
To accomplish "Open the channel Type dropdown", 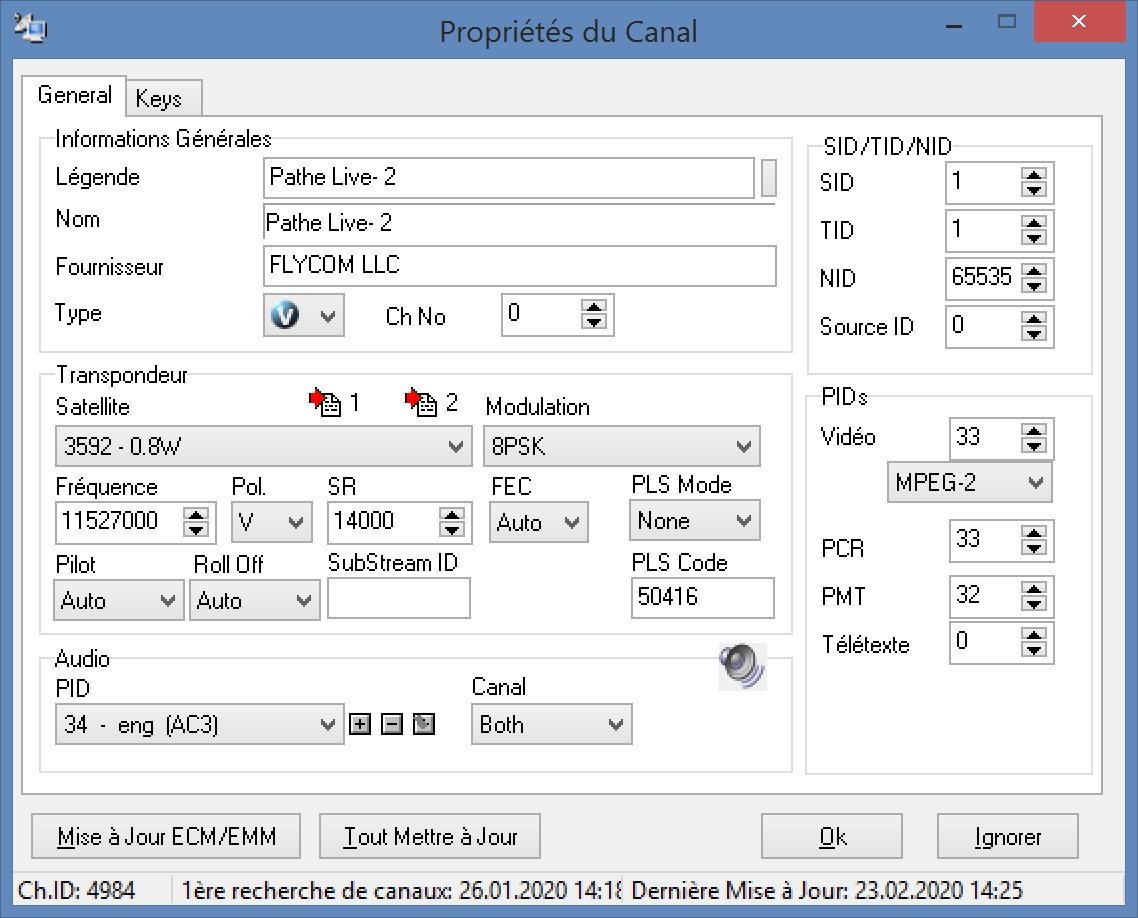I will point(305,315).
